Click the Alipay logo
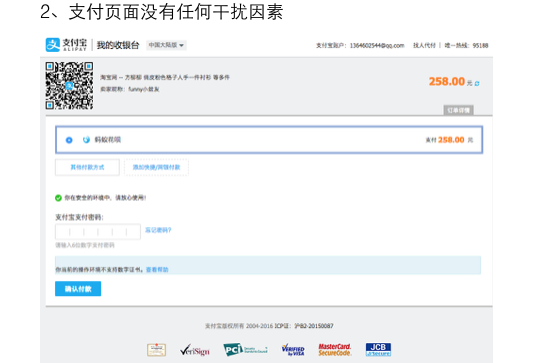This screenshot has width=534, height=363. [66, 45]
